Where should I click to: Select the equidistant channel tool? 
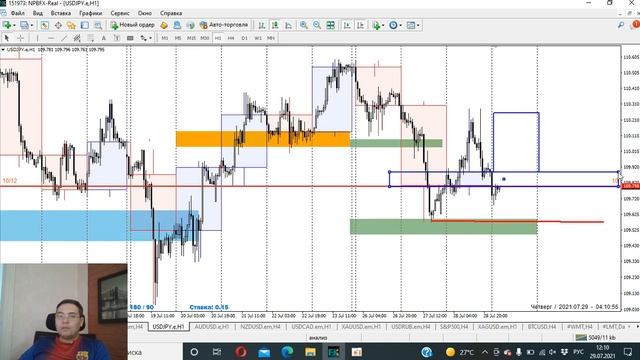[77, 38]
